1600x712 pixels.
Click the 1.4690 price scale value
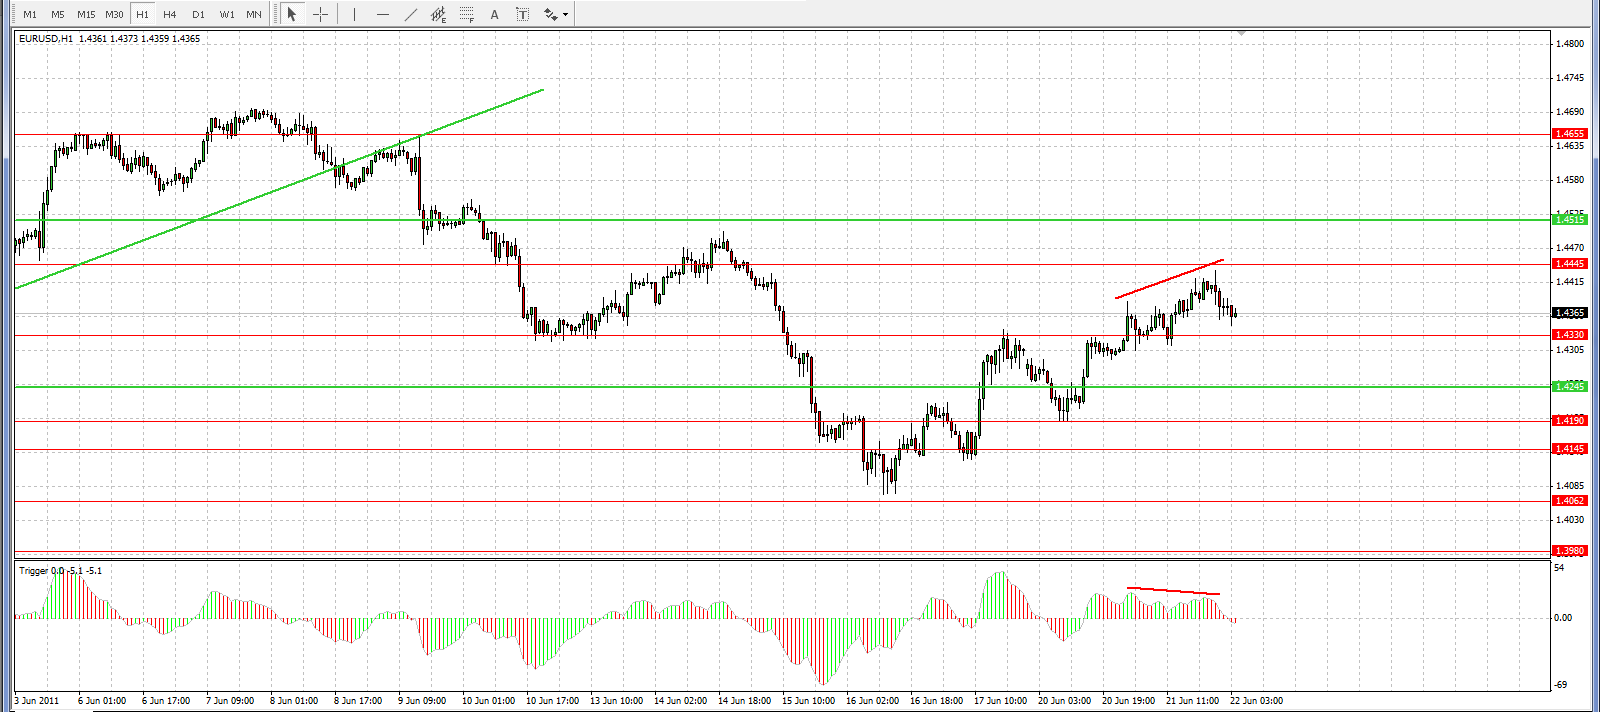pos(1570,112)
